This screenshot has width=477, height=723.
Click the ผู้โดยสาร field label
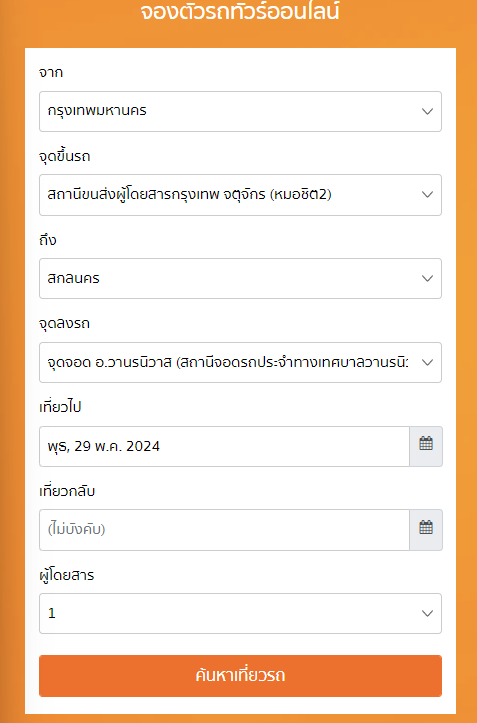point(66,575)
